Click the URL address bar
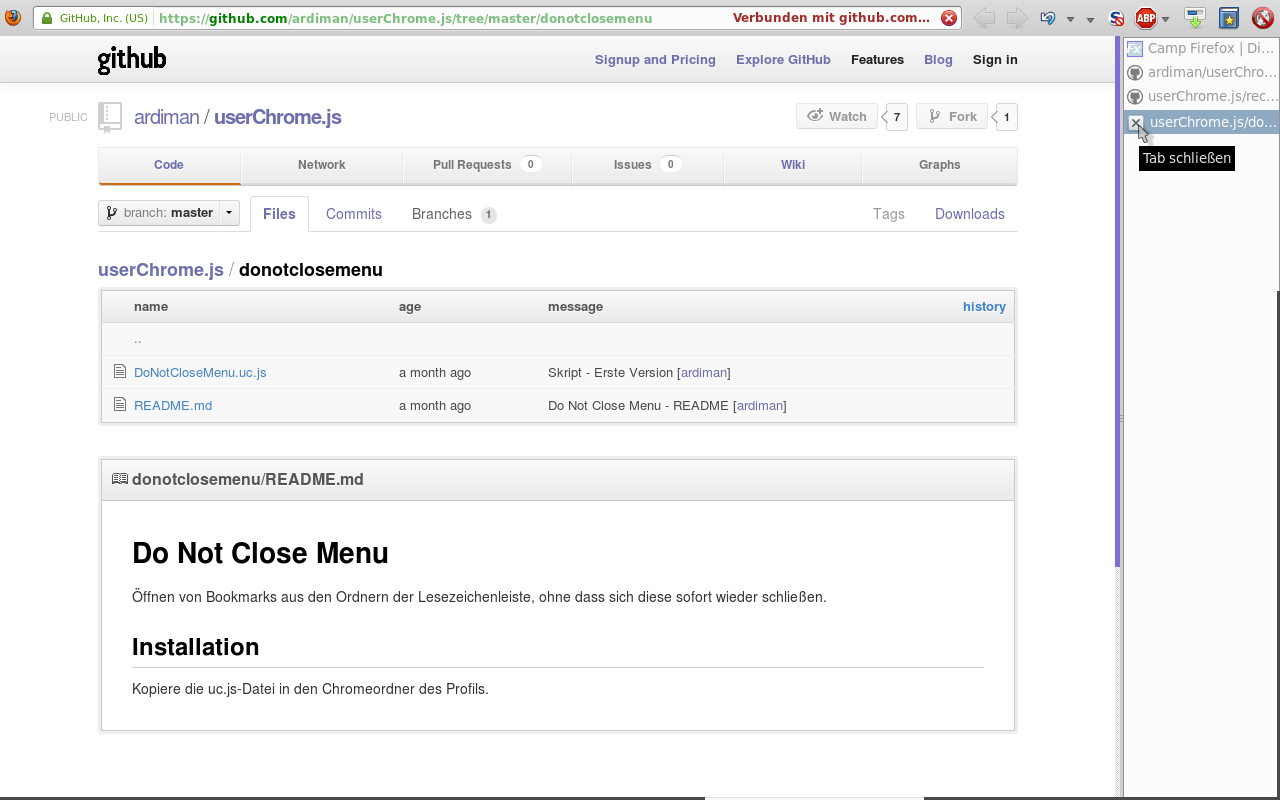The image size is (1280, 800). [496, 18]
